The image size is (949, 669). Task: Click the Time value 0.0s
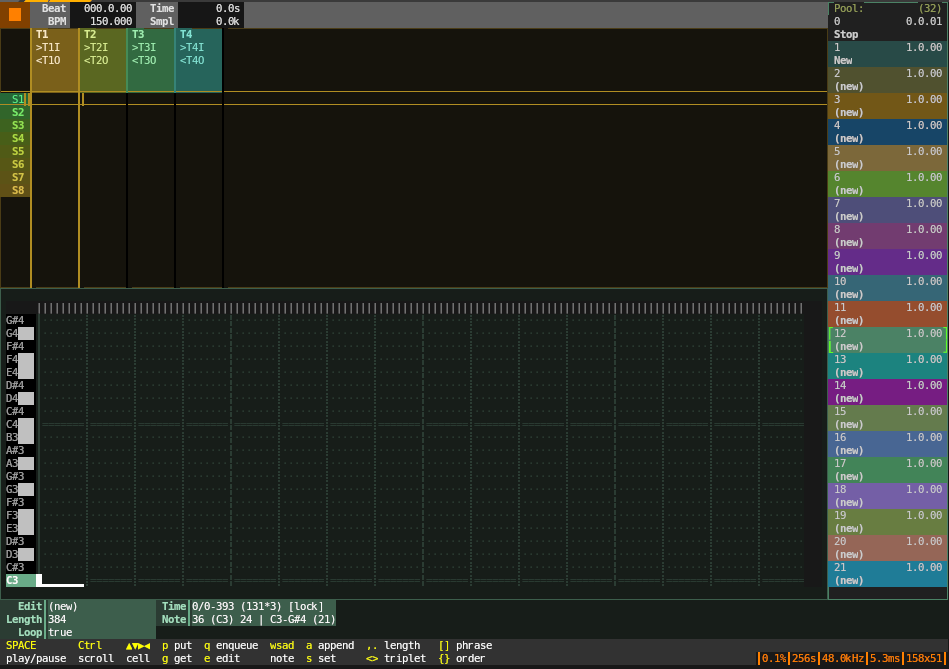pos(228,8)
